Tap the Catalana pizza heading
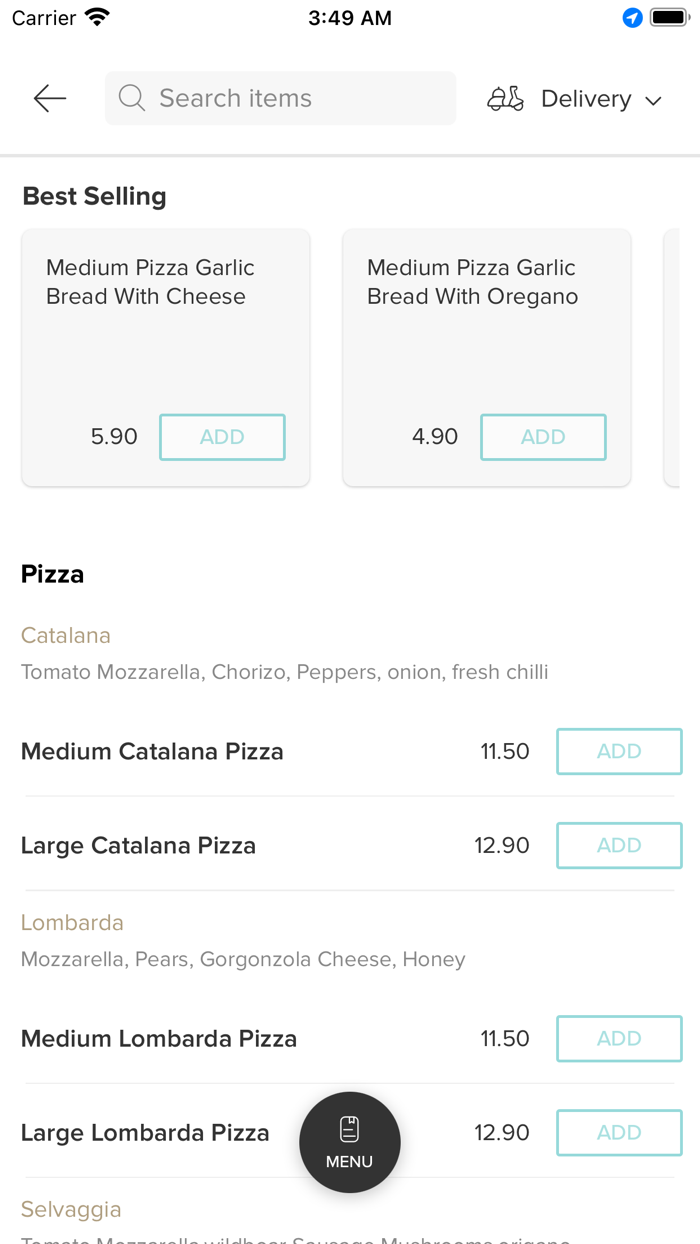700x1244 pixels. [66, 636]
